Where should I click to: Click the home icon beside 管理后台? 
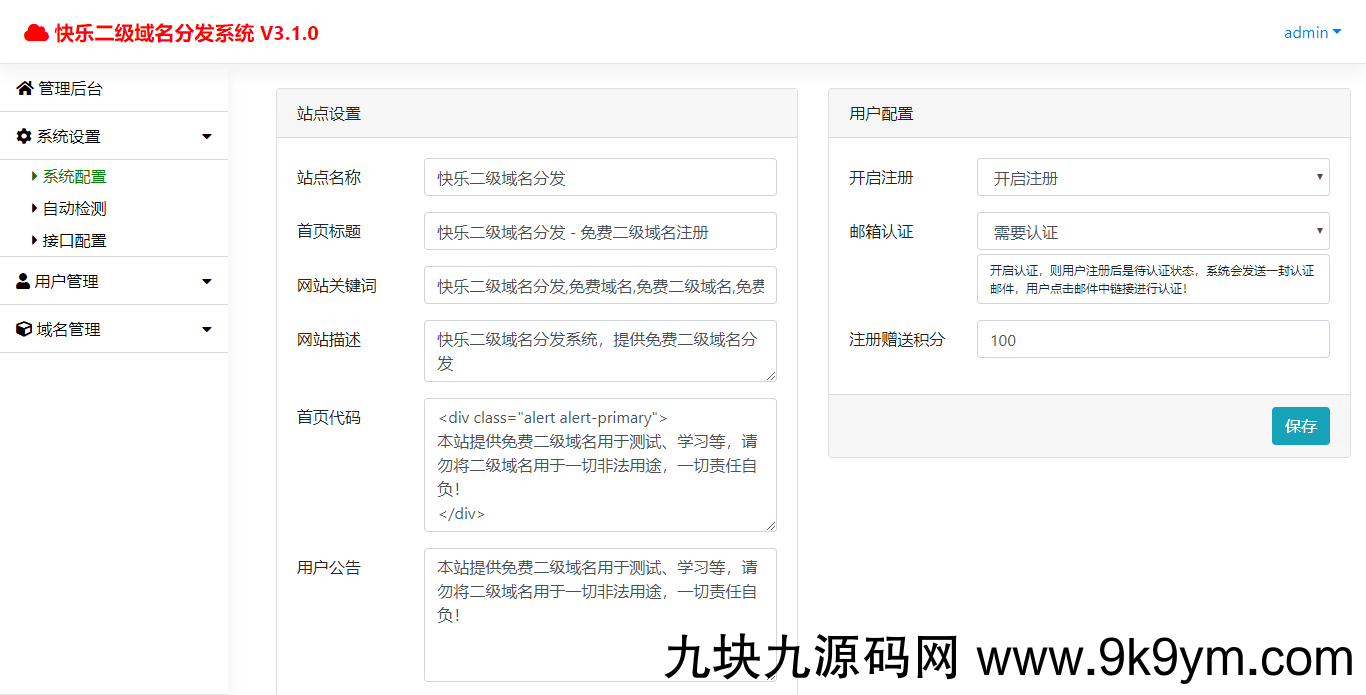click(x=25, y=89)
